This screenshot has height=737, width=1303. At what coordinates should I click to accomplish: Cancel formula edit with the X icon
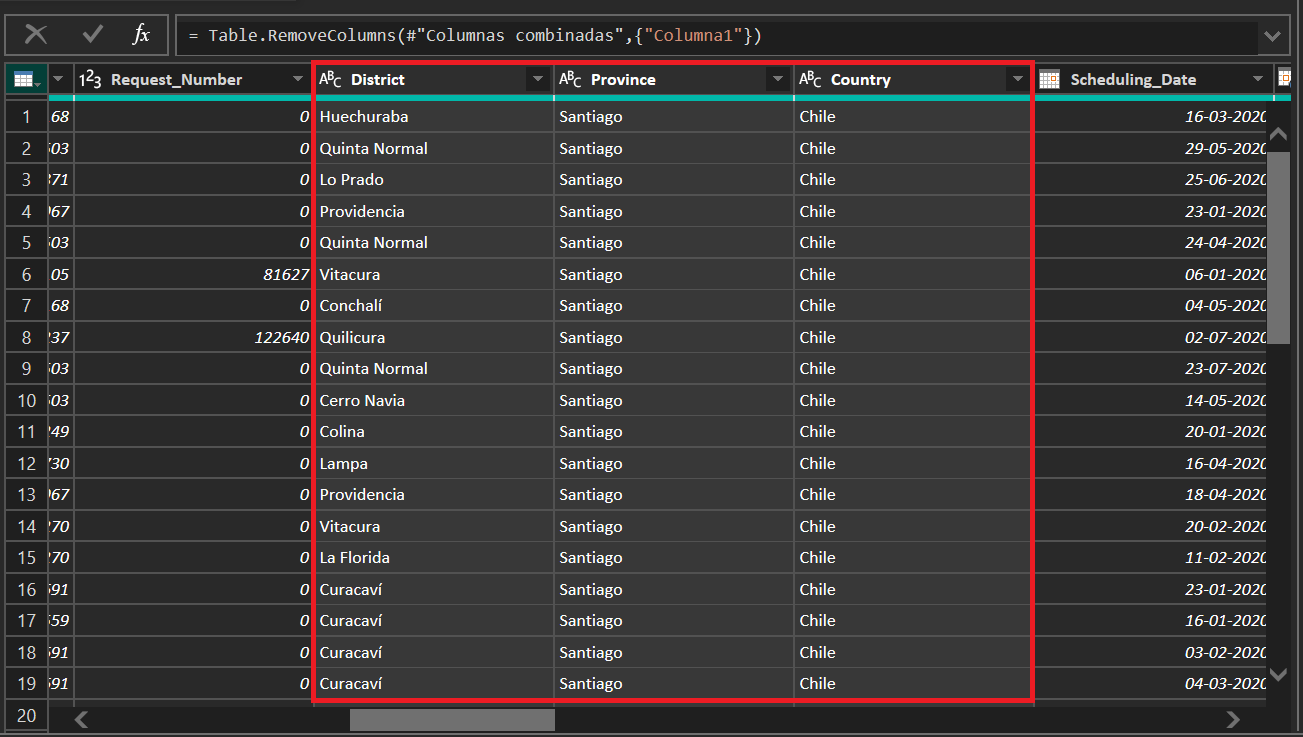(36, 35)
